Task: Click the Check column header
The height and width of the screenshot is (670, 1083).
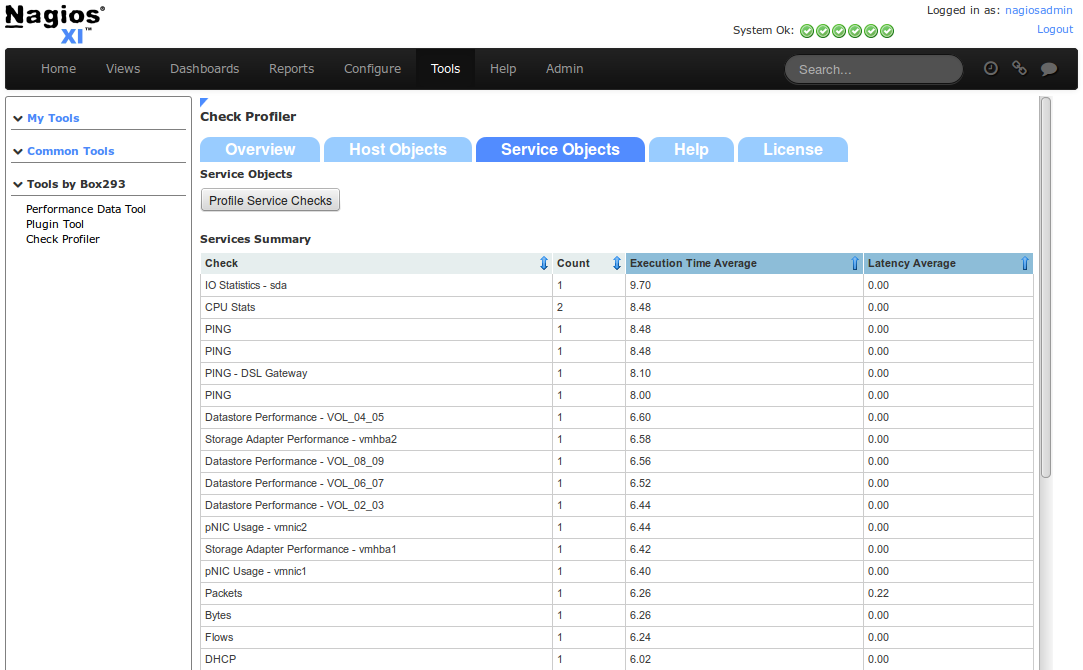Action: point(376,263)
